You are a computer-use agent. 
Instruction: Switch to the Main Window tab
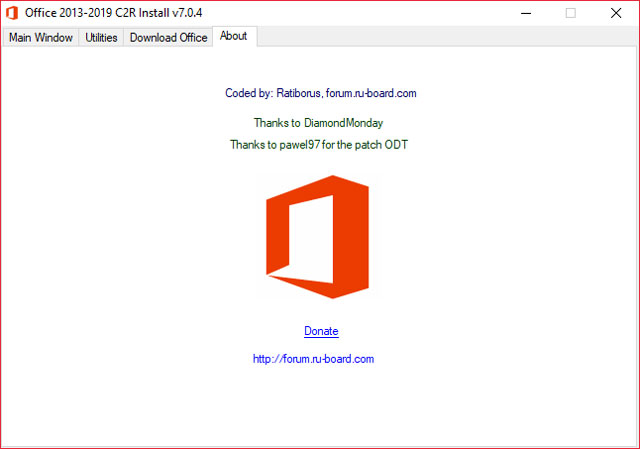41,38
